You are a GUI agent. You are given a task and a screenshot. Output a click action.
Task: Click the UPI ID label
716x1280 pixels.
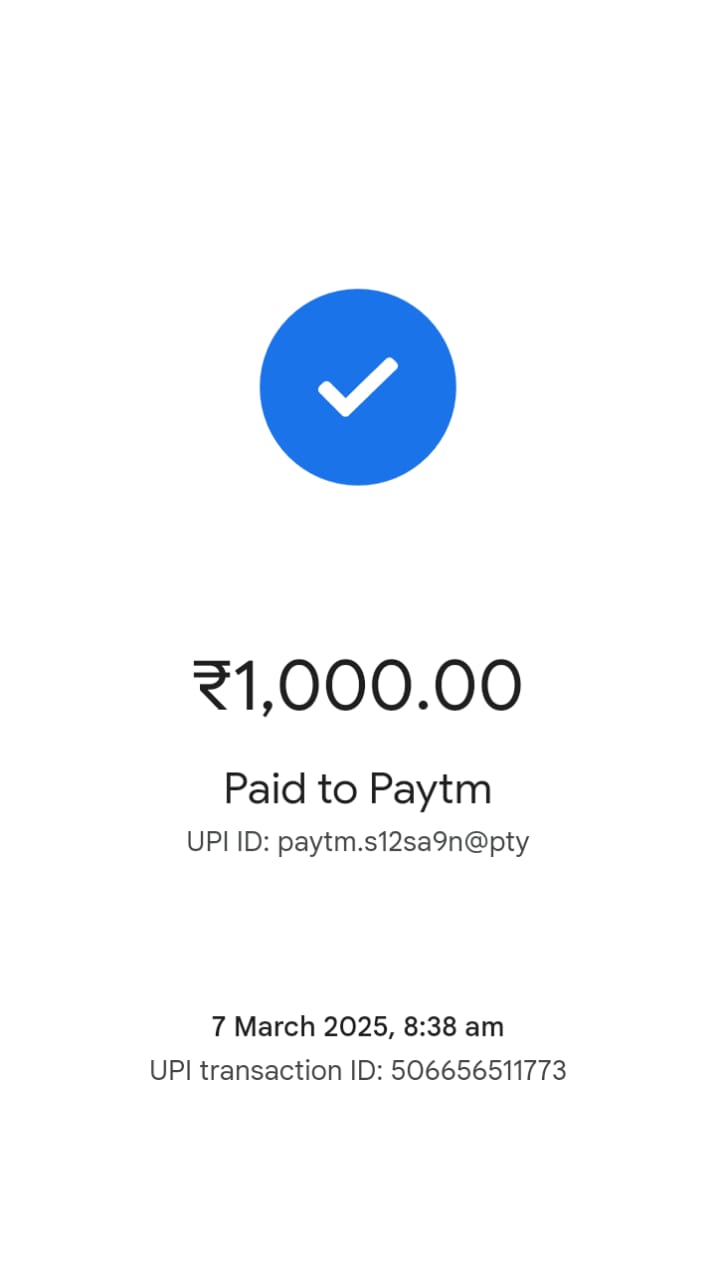point(228,842)
